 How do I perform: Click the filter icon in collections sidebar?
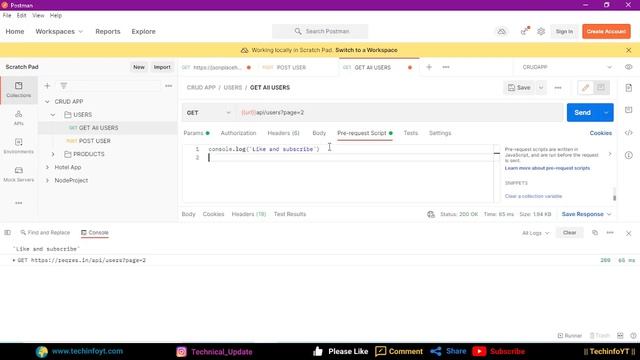[64, 86]
